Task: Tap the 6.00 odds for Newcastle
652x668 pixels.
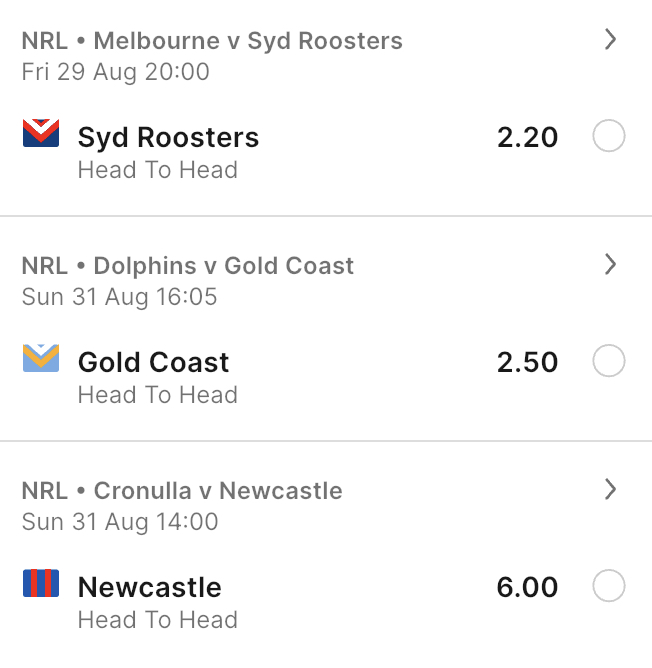Action: (527, 587)
